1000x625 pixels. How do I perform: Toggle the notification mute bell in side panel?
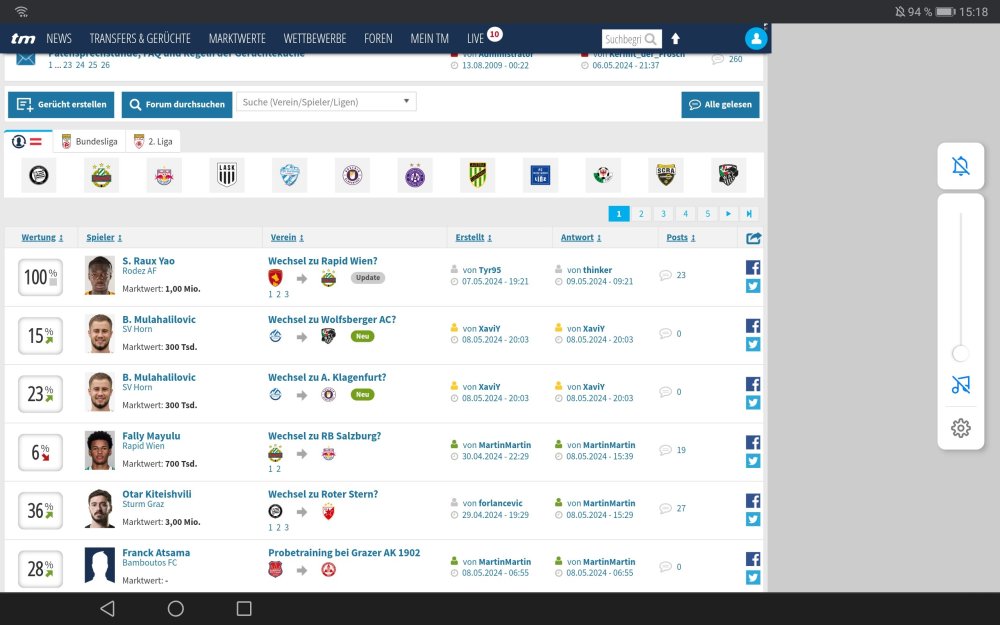tap(960, 166)
